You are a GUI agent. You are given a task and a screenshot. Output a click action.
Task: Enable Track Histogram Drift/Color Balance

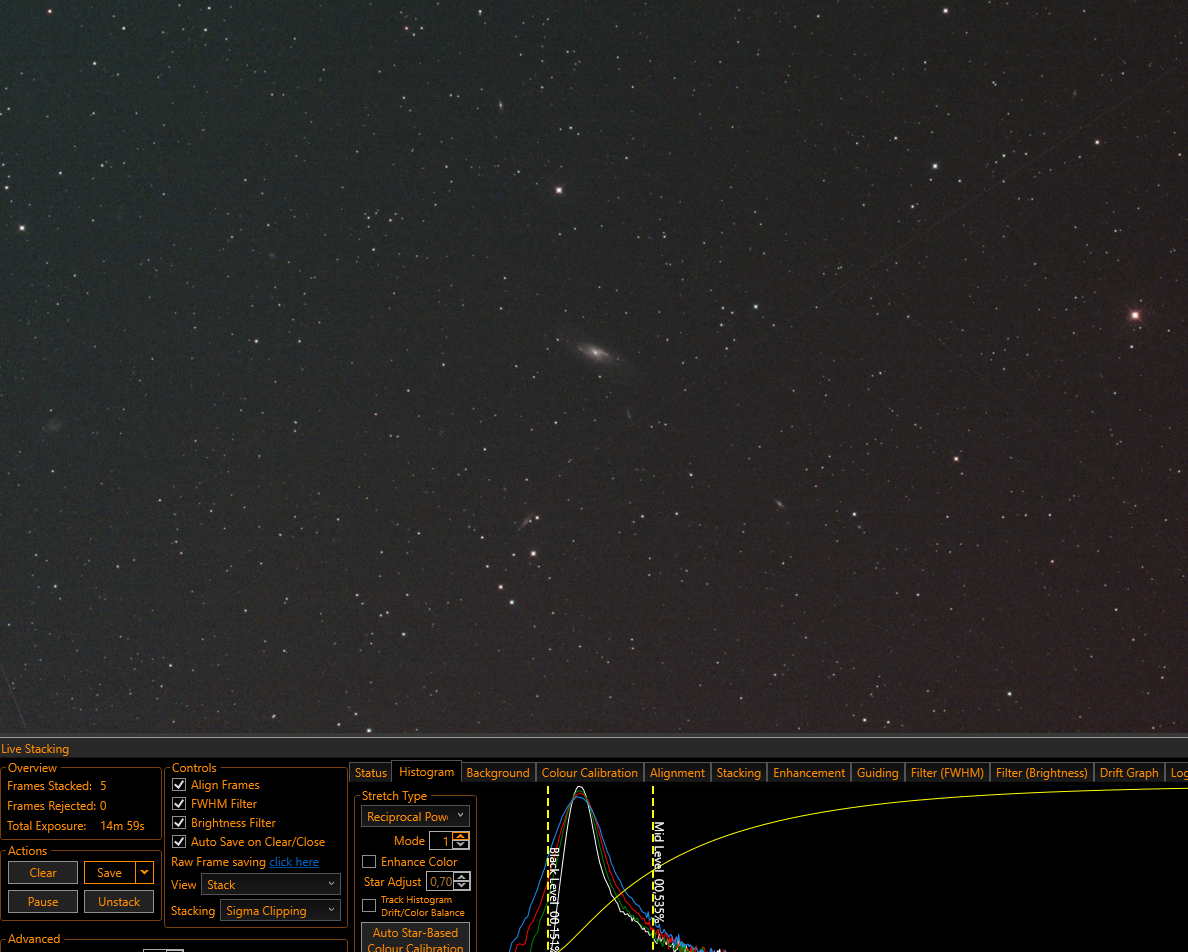click(369, 906)
